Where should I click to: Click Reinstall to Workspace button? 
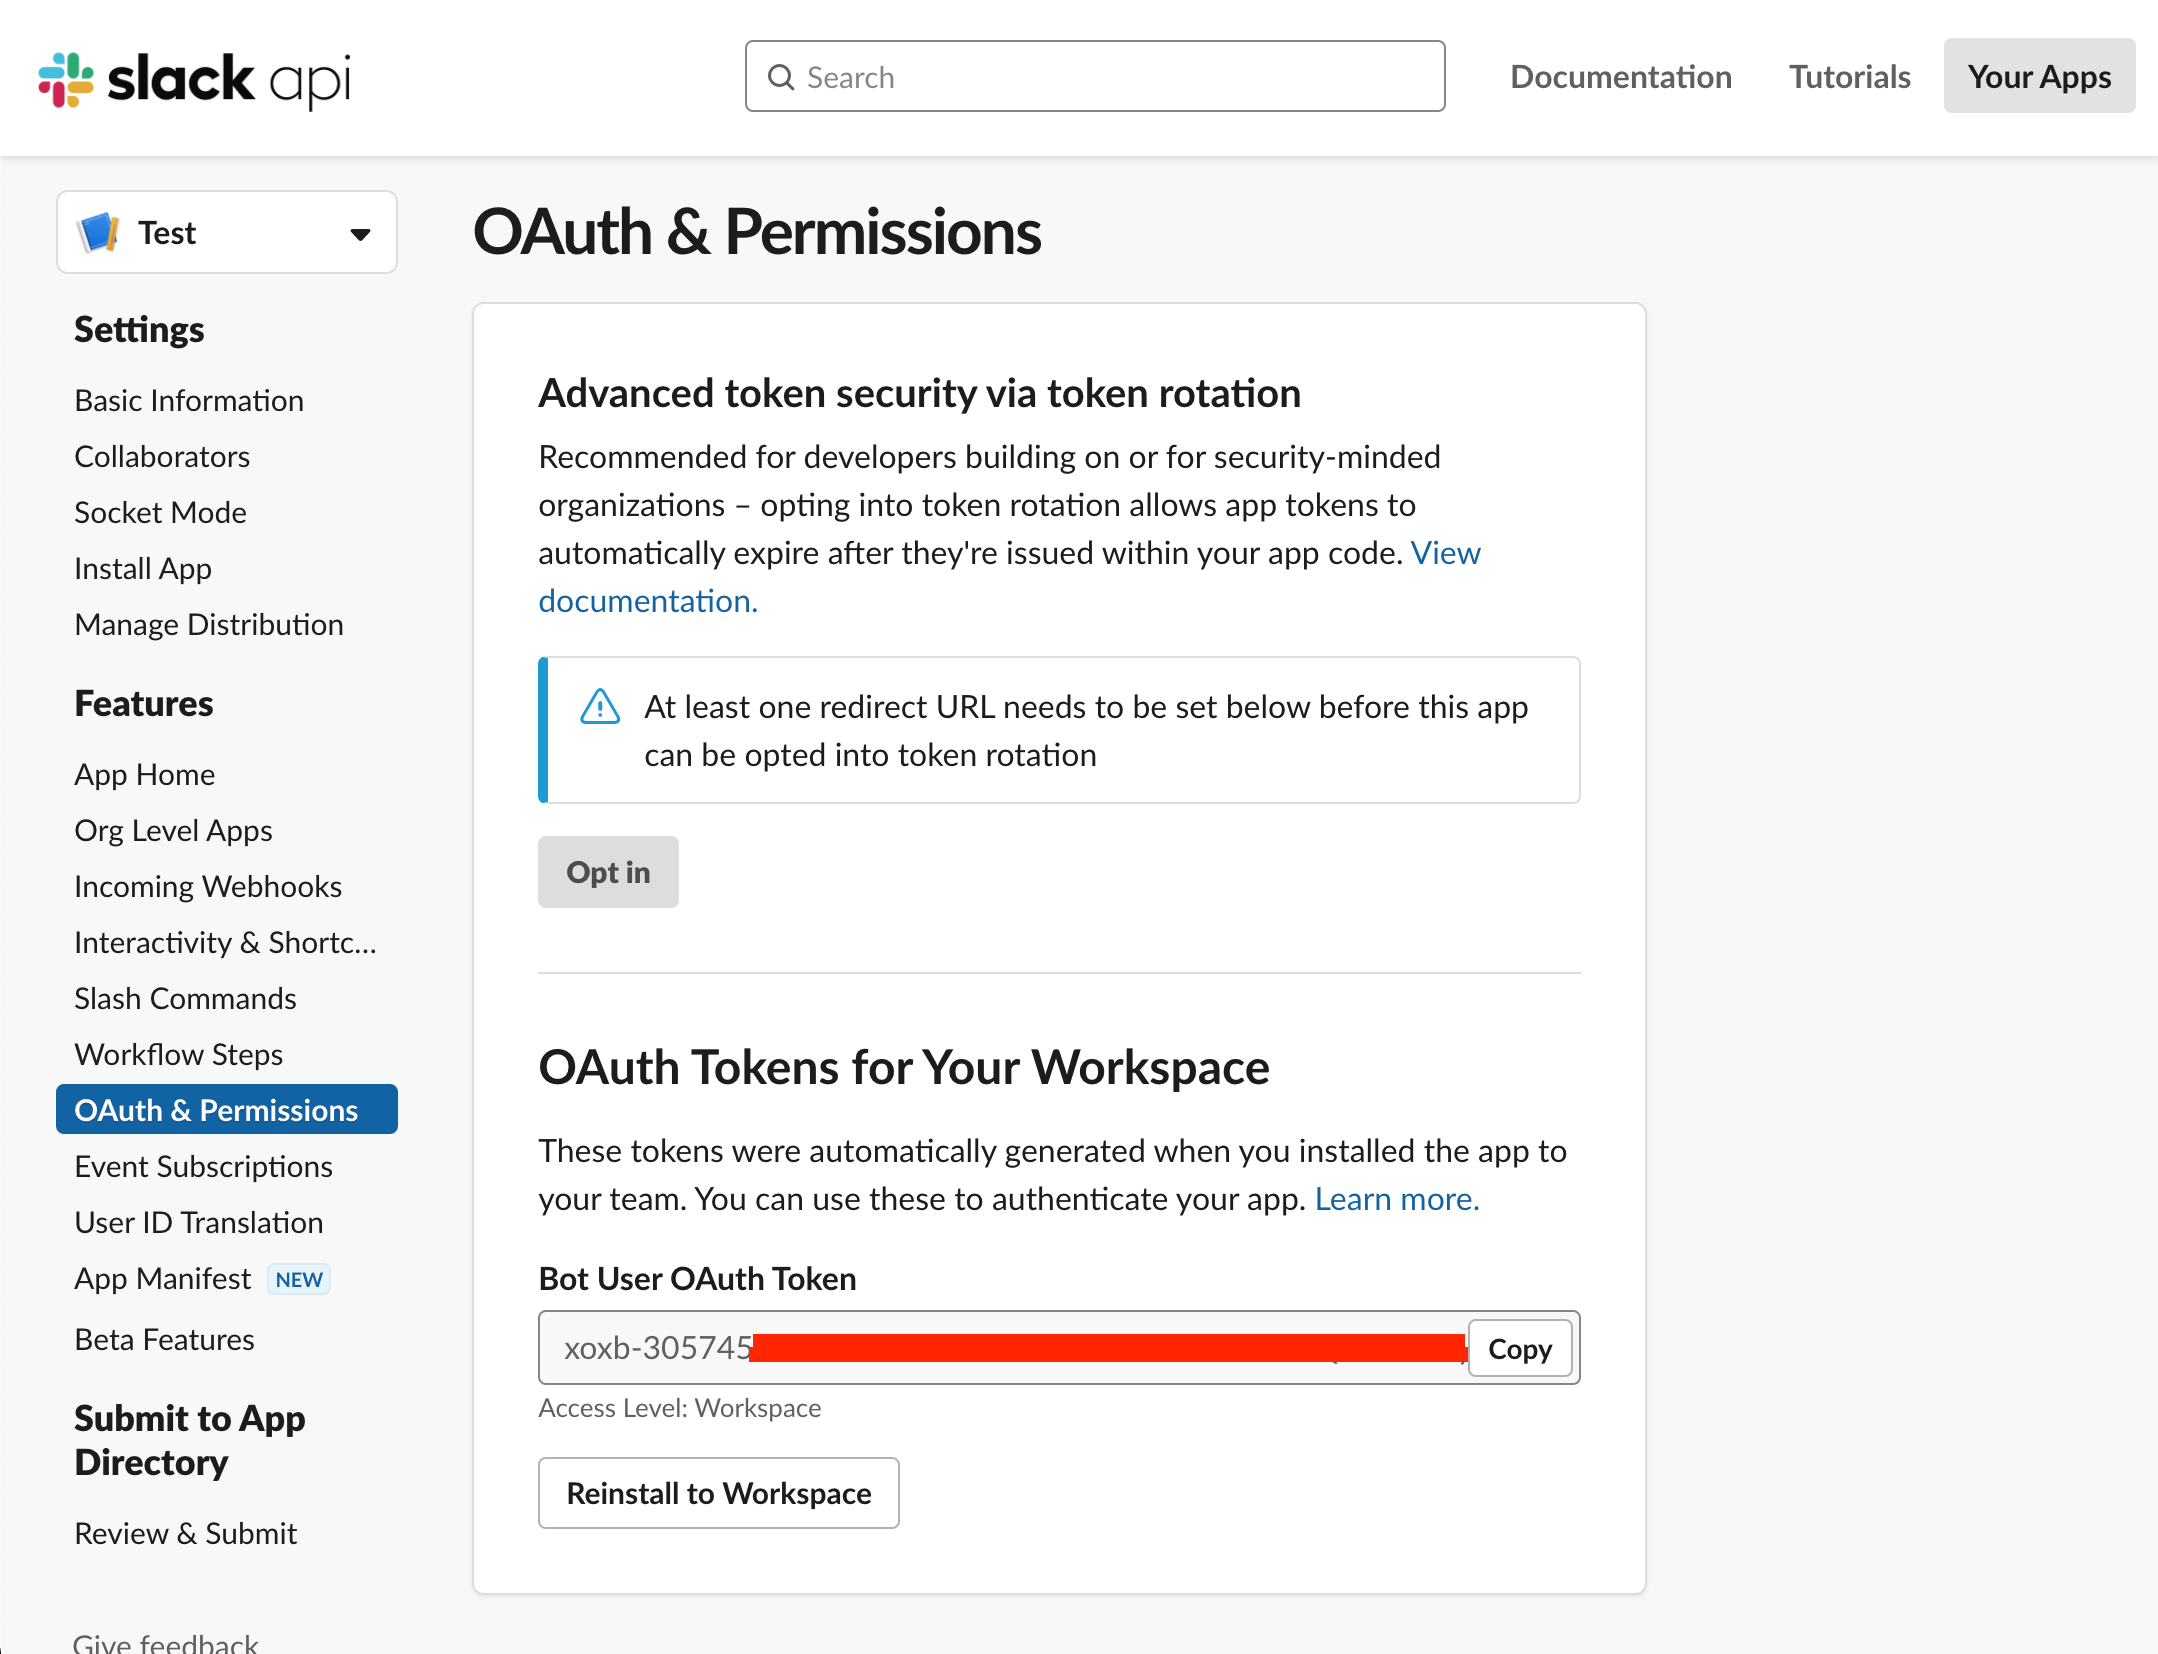(x=718, y=1493)
